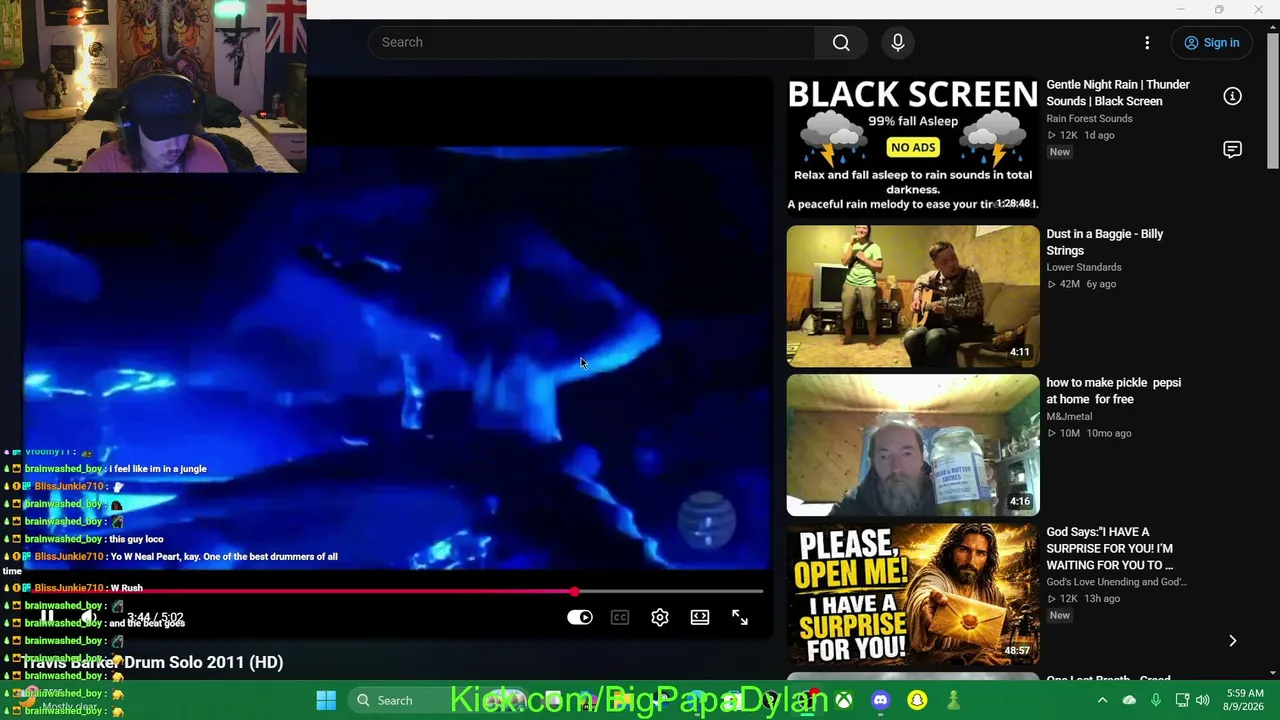Open the pickle pepsi video thumbnail
1280x720 pixels.
pyautogui.click(x=913, y=445)
